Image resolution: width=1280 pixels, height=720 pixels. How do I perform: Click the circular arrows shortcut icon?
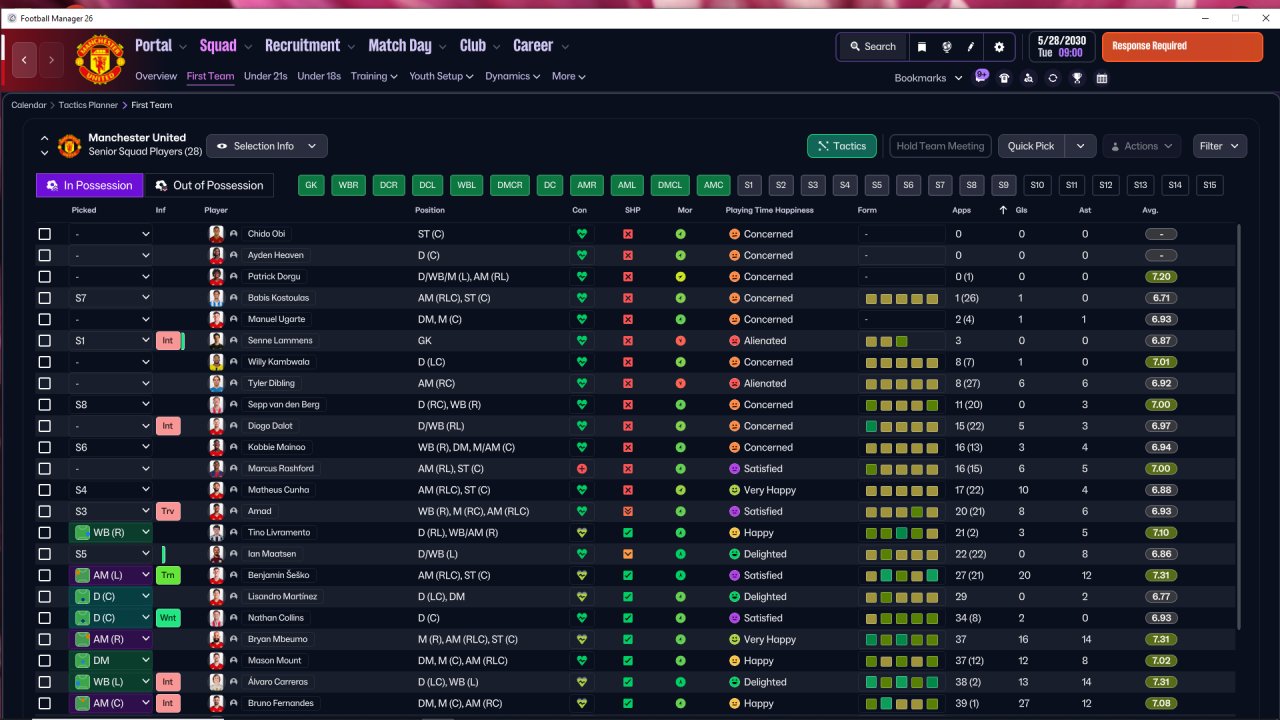point(1052,78)
